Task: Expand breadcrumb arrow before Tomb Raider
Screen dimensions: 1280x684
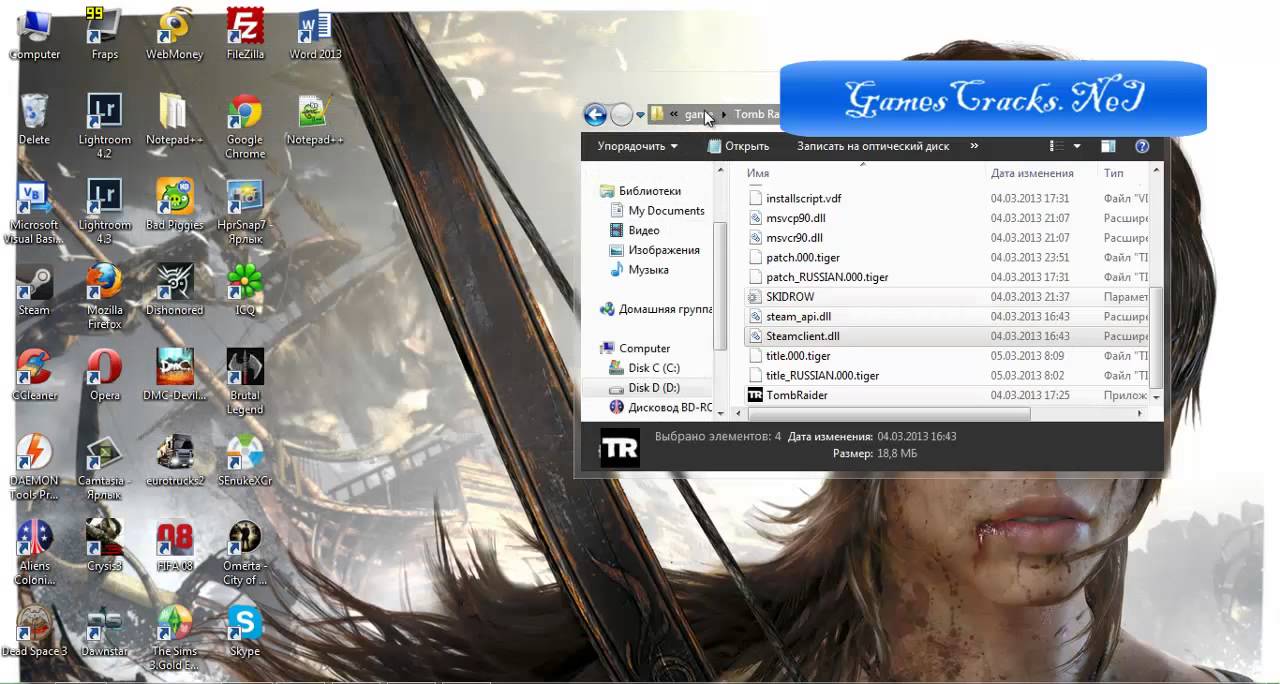Action: pos(724,115)
